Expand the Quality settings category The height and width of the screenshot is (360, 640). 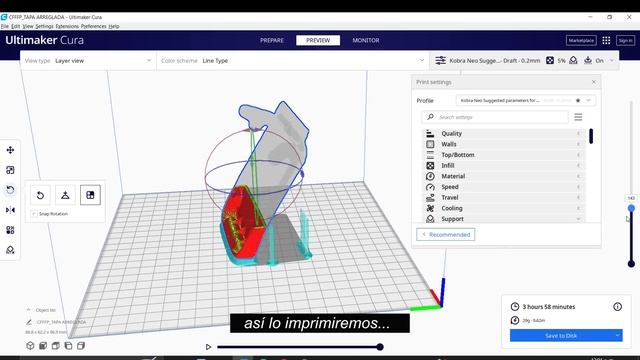[x=504, y=133]
